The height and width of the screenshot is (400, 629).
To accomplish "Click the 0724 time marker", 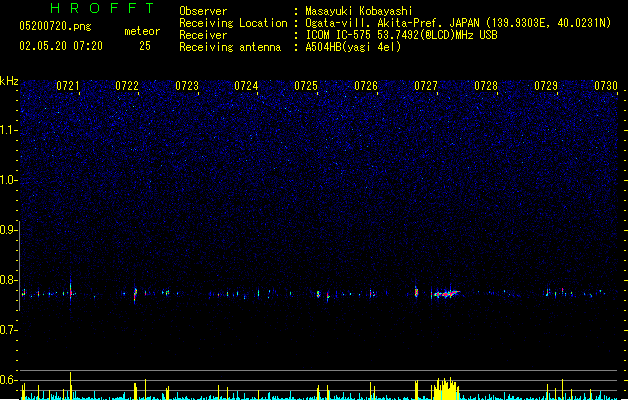I will 246,86.
